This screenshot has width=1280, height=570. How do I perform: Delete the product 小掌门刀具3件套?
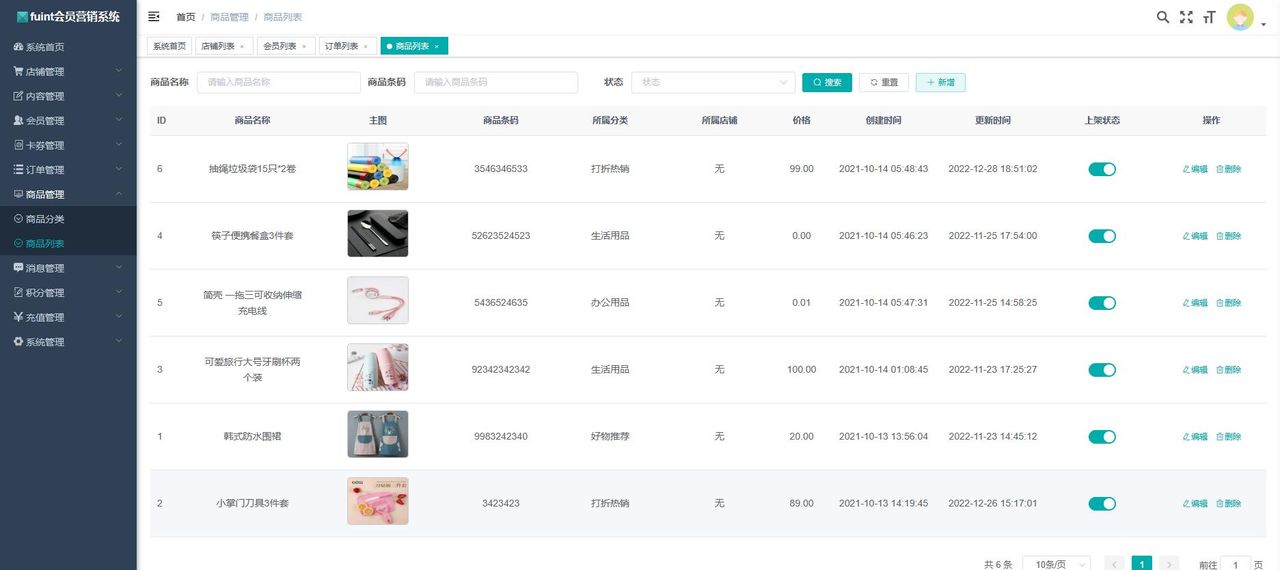click(x=1228, y=504)
